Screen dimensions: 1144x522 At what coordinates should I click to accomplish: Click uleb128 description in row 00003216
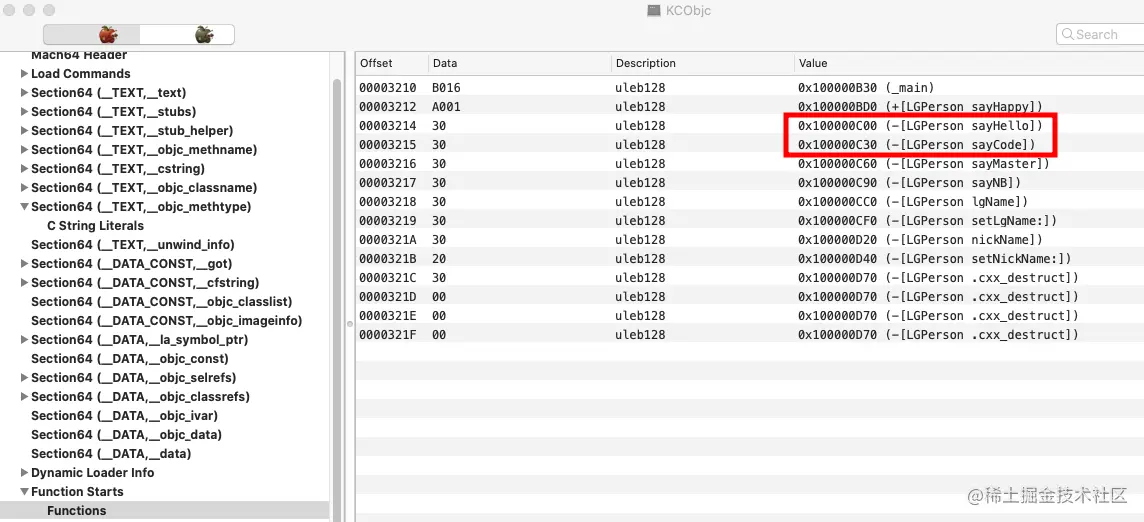point(641,164)
